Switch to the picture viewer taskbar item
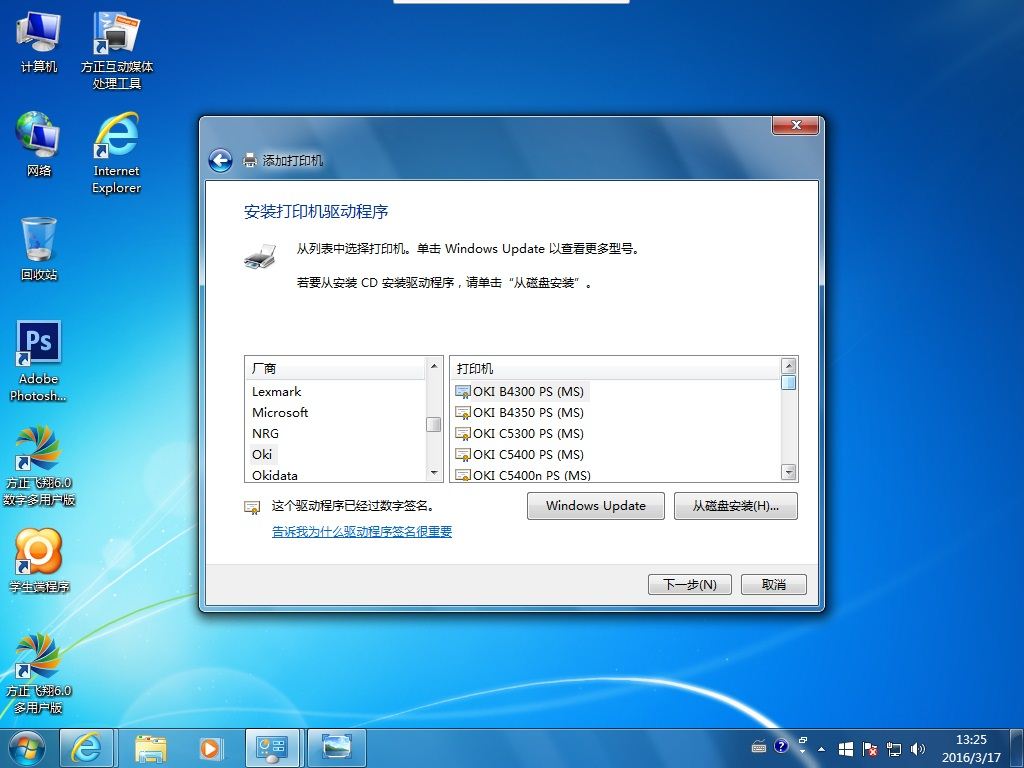 [x=336, y=748]
